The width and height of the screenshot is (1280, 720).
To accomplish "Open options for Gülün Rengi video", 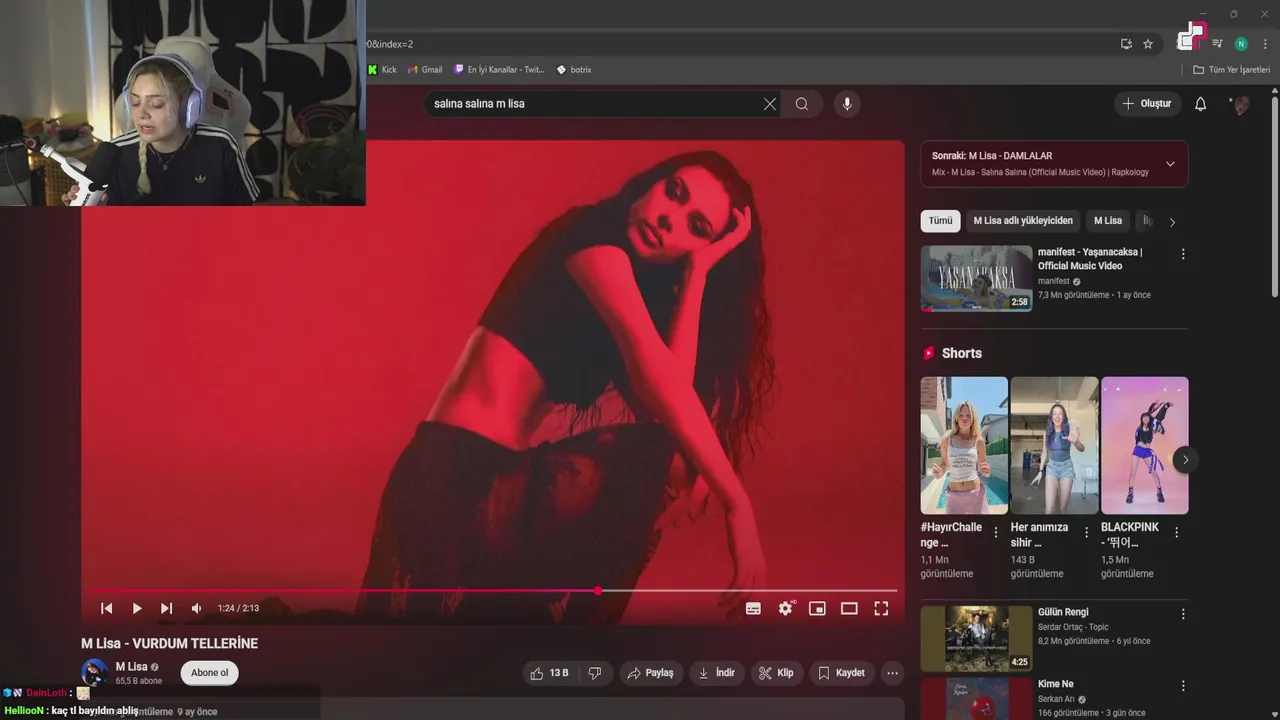I will point(1183,614).
